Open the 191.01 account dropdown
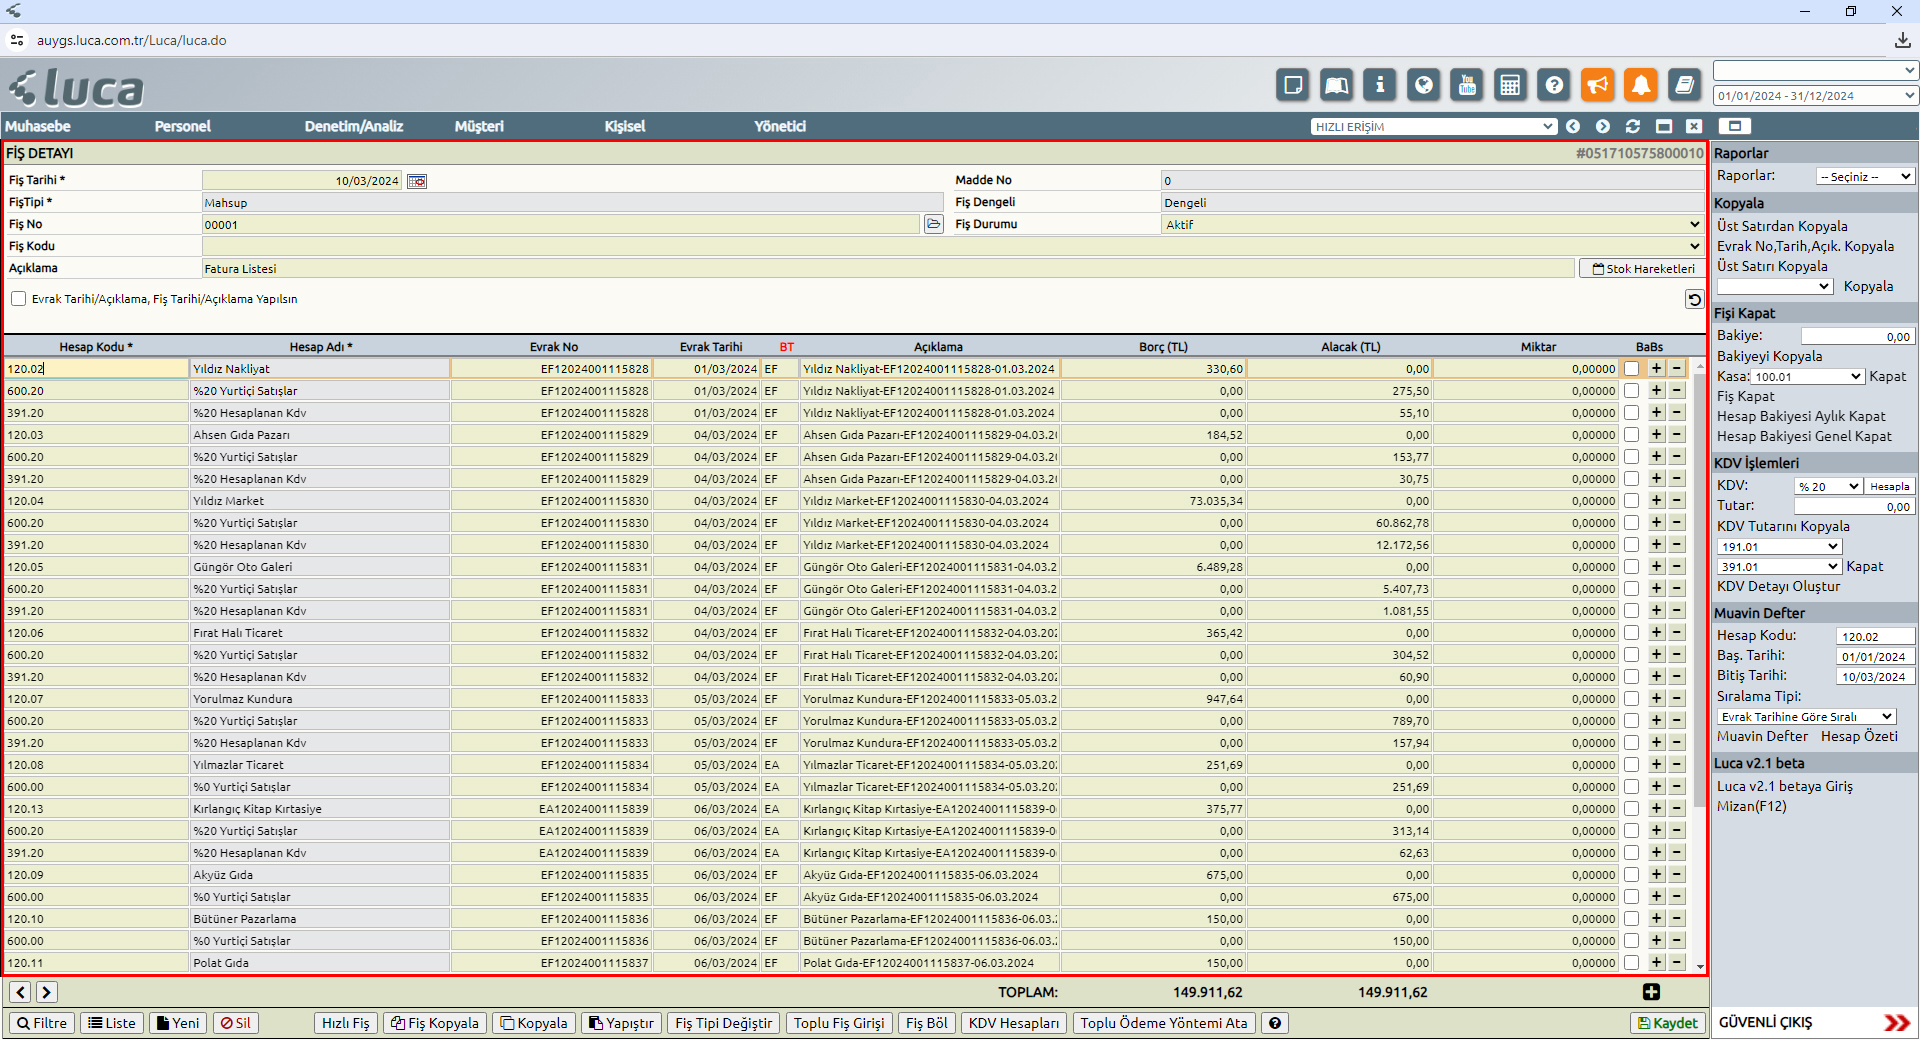This screenshot has width=1920, height=1040. tap(1779, 547)
